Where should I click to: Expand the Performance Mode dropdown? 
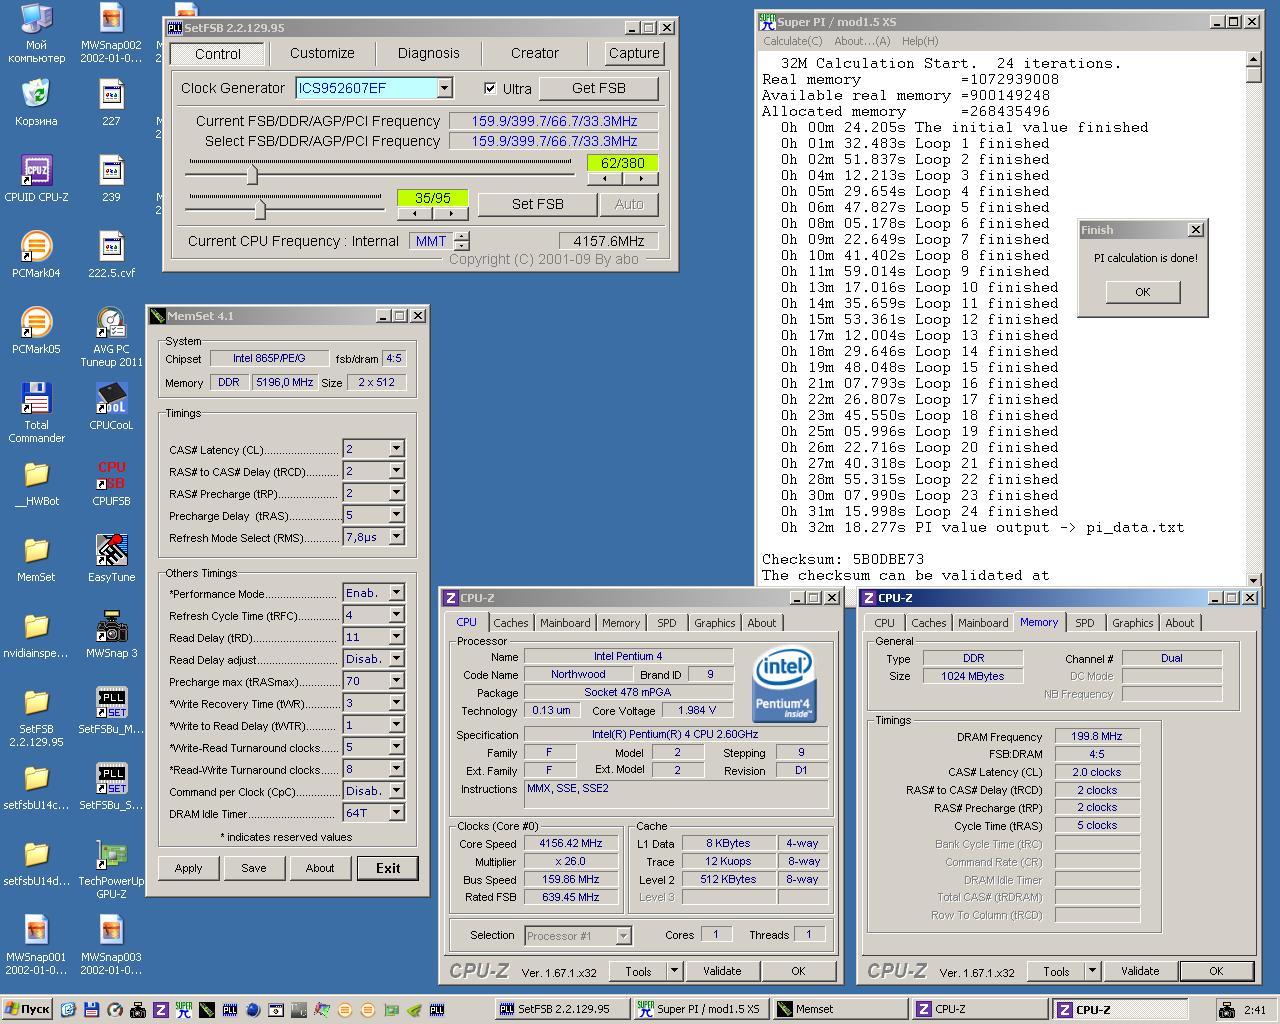pos(396,593)
